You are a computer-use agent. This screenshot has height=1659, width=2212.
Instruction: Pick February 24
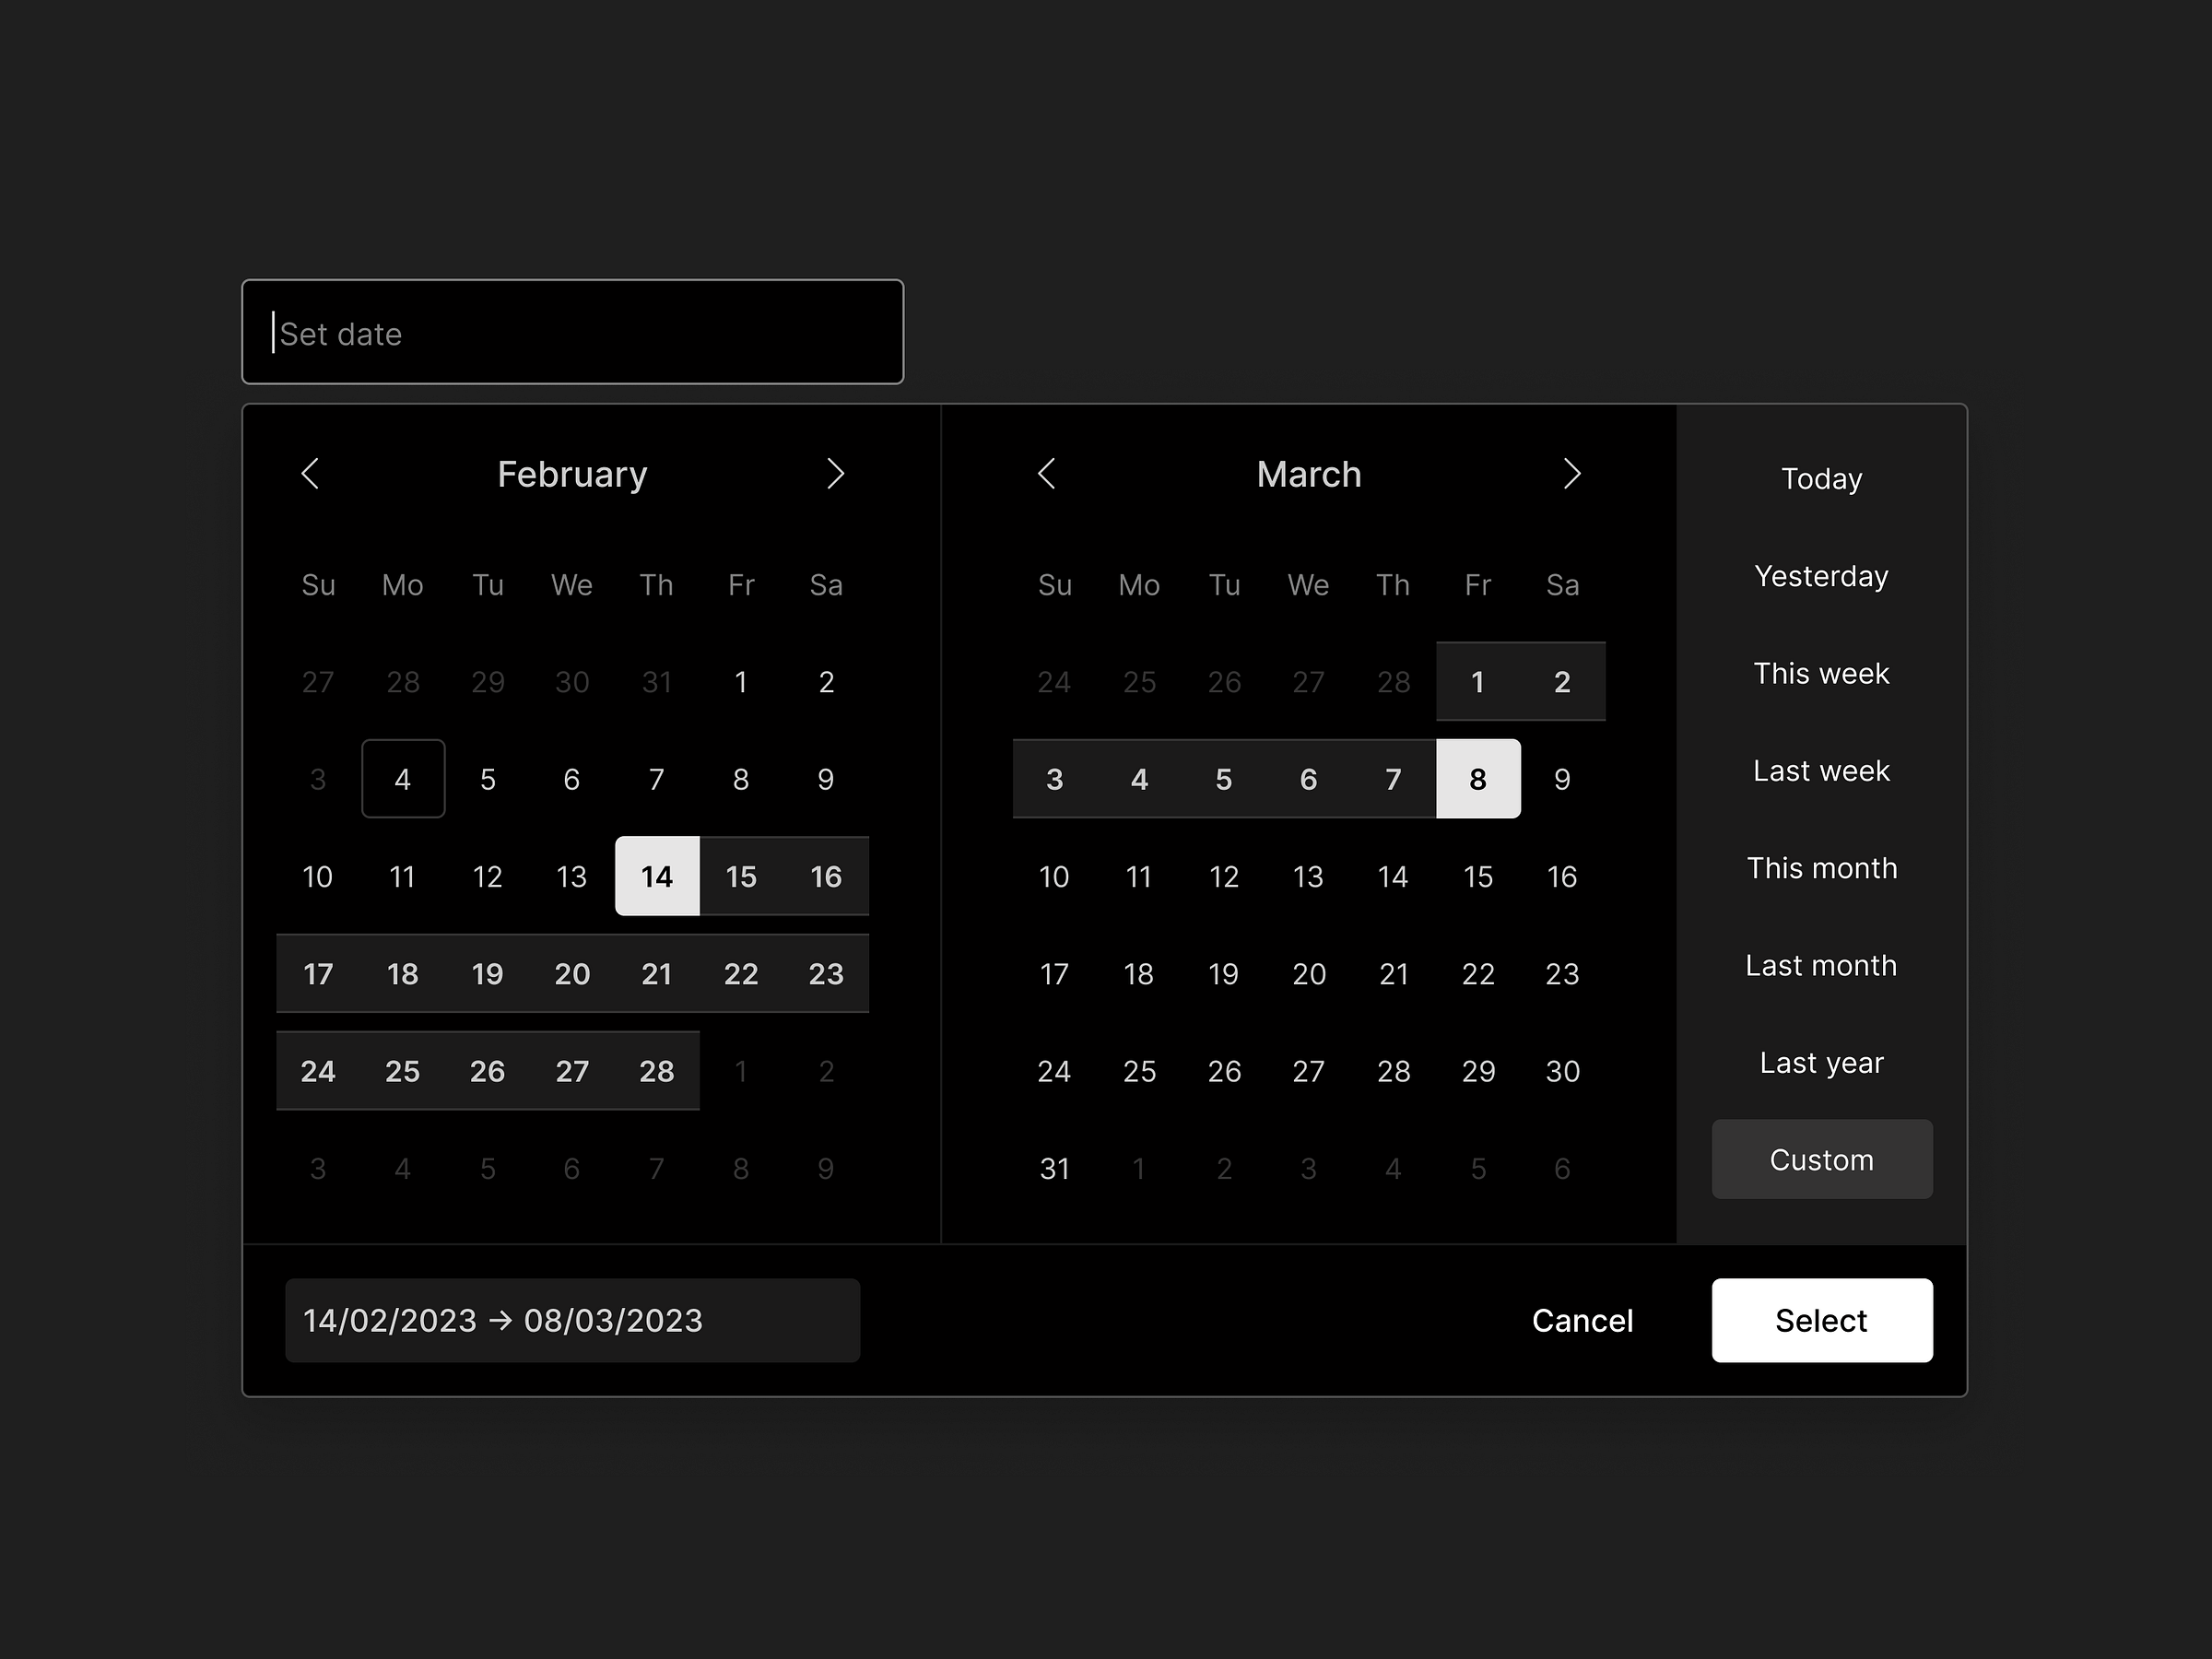tap(318, 1071)
